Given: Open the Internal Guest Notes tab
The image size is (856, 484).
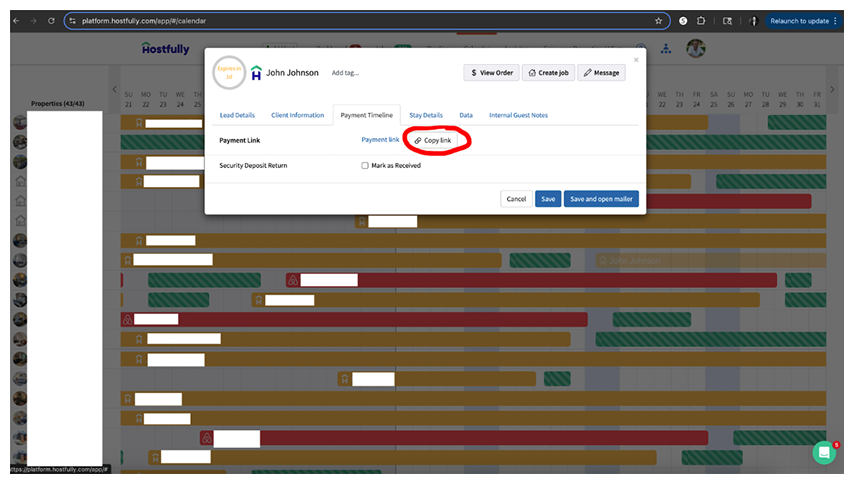Looking at the screenshot, I should click(x=518, y=115).
